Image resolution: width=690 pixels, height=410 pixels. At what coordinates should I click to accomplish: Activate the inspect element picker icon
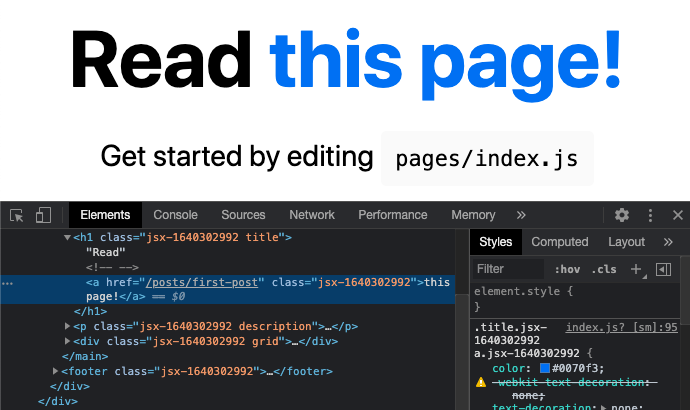[16, 216]
